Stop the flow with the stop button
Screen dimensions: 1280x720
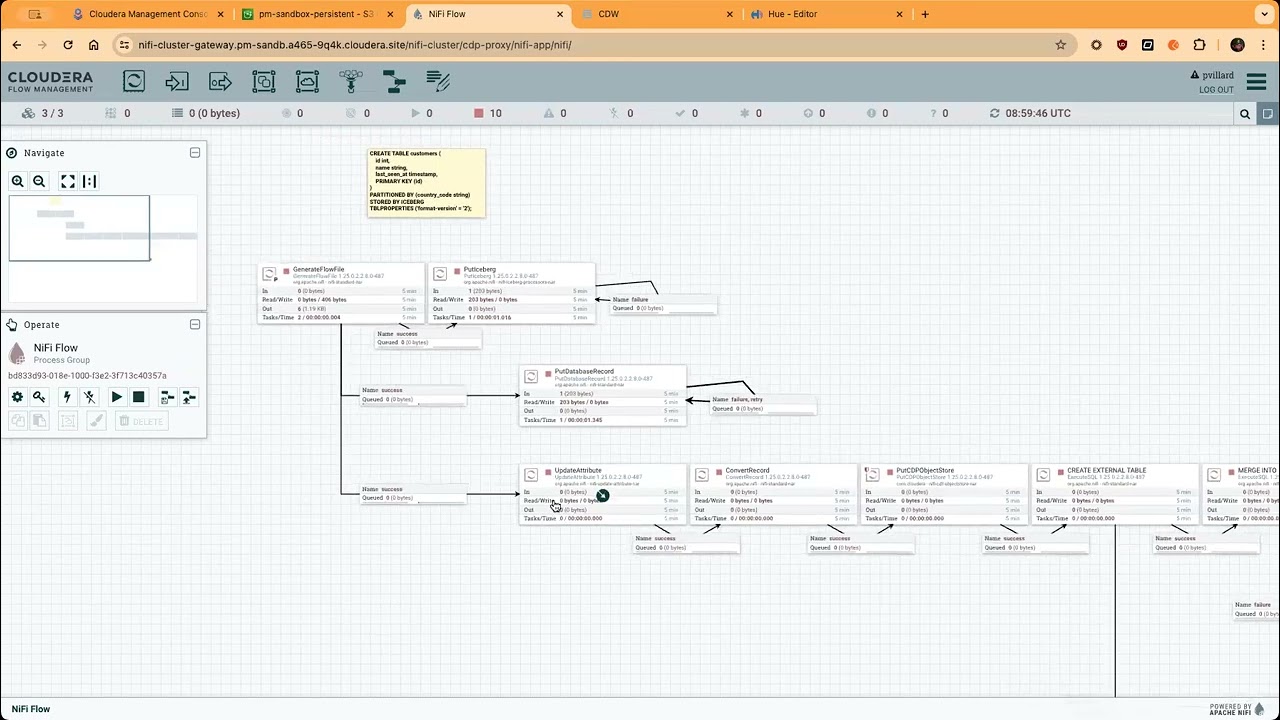139,397
